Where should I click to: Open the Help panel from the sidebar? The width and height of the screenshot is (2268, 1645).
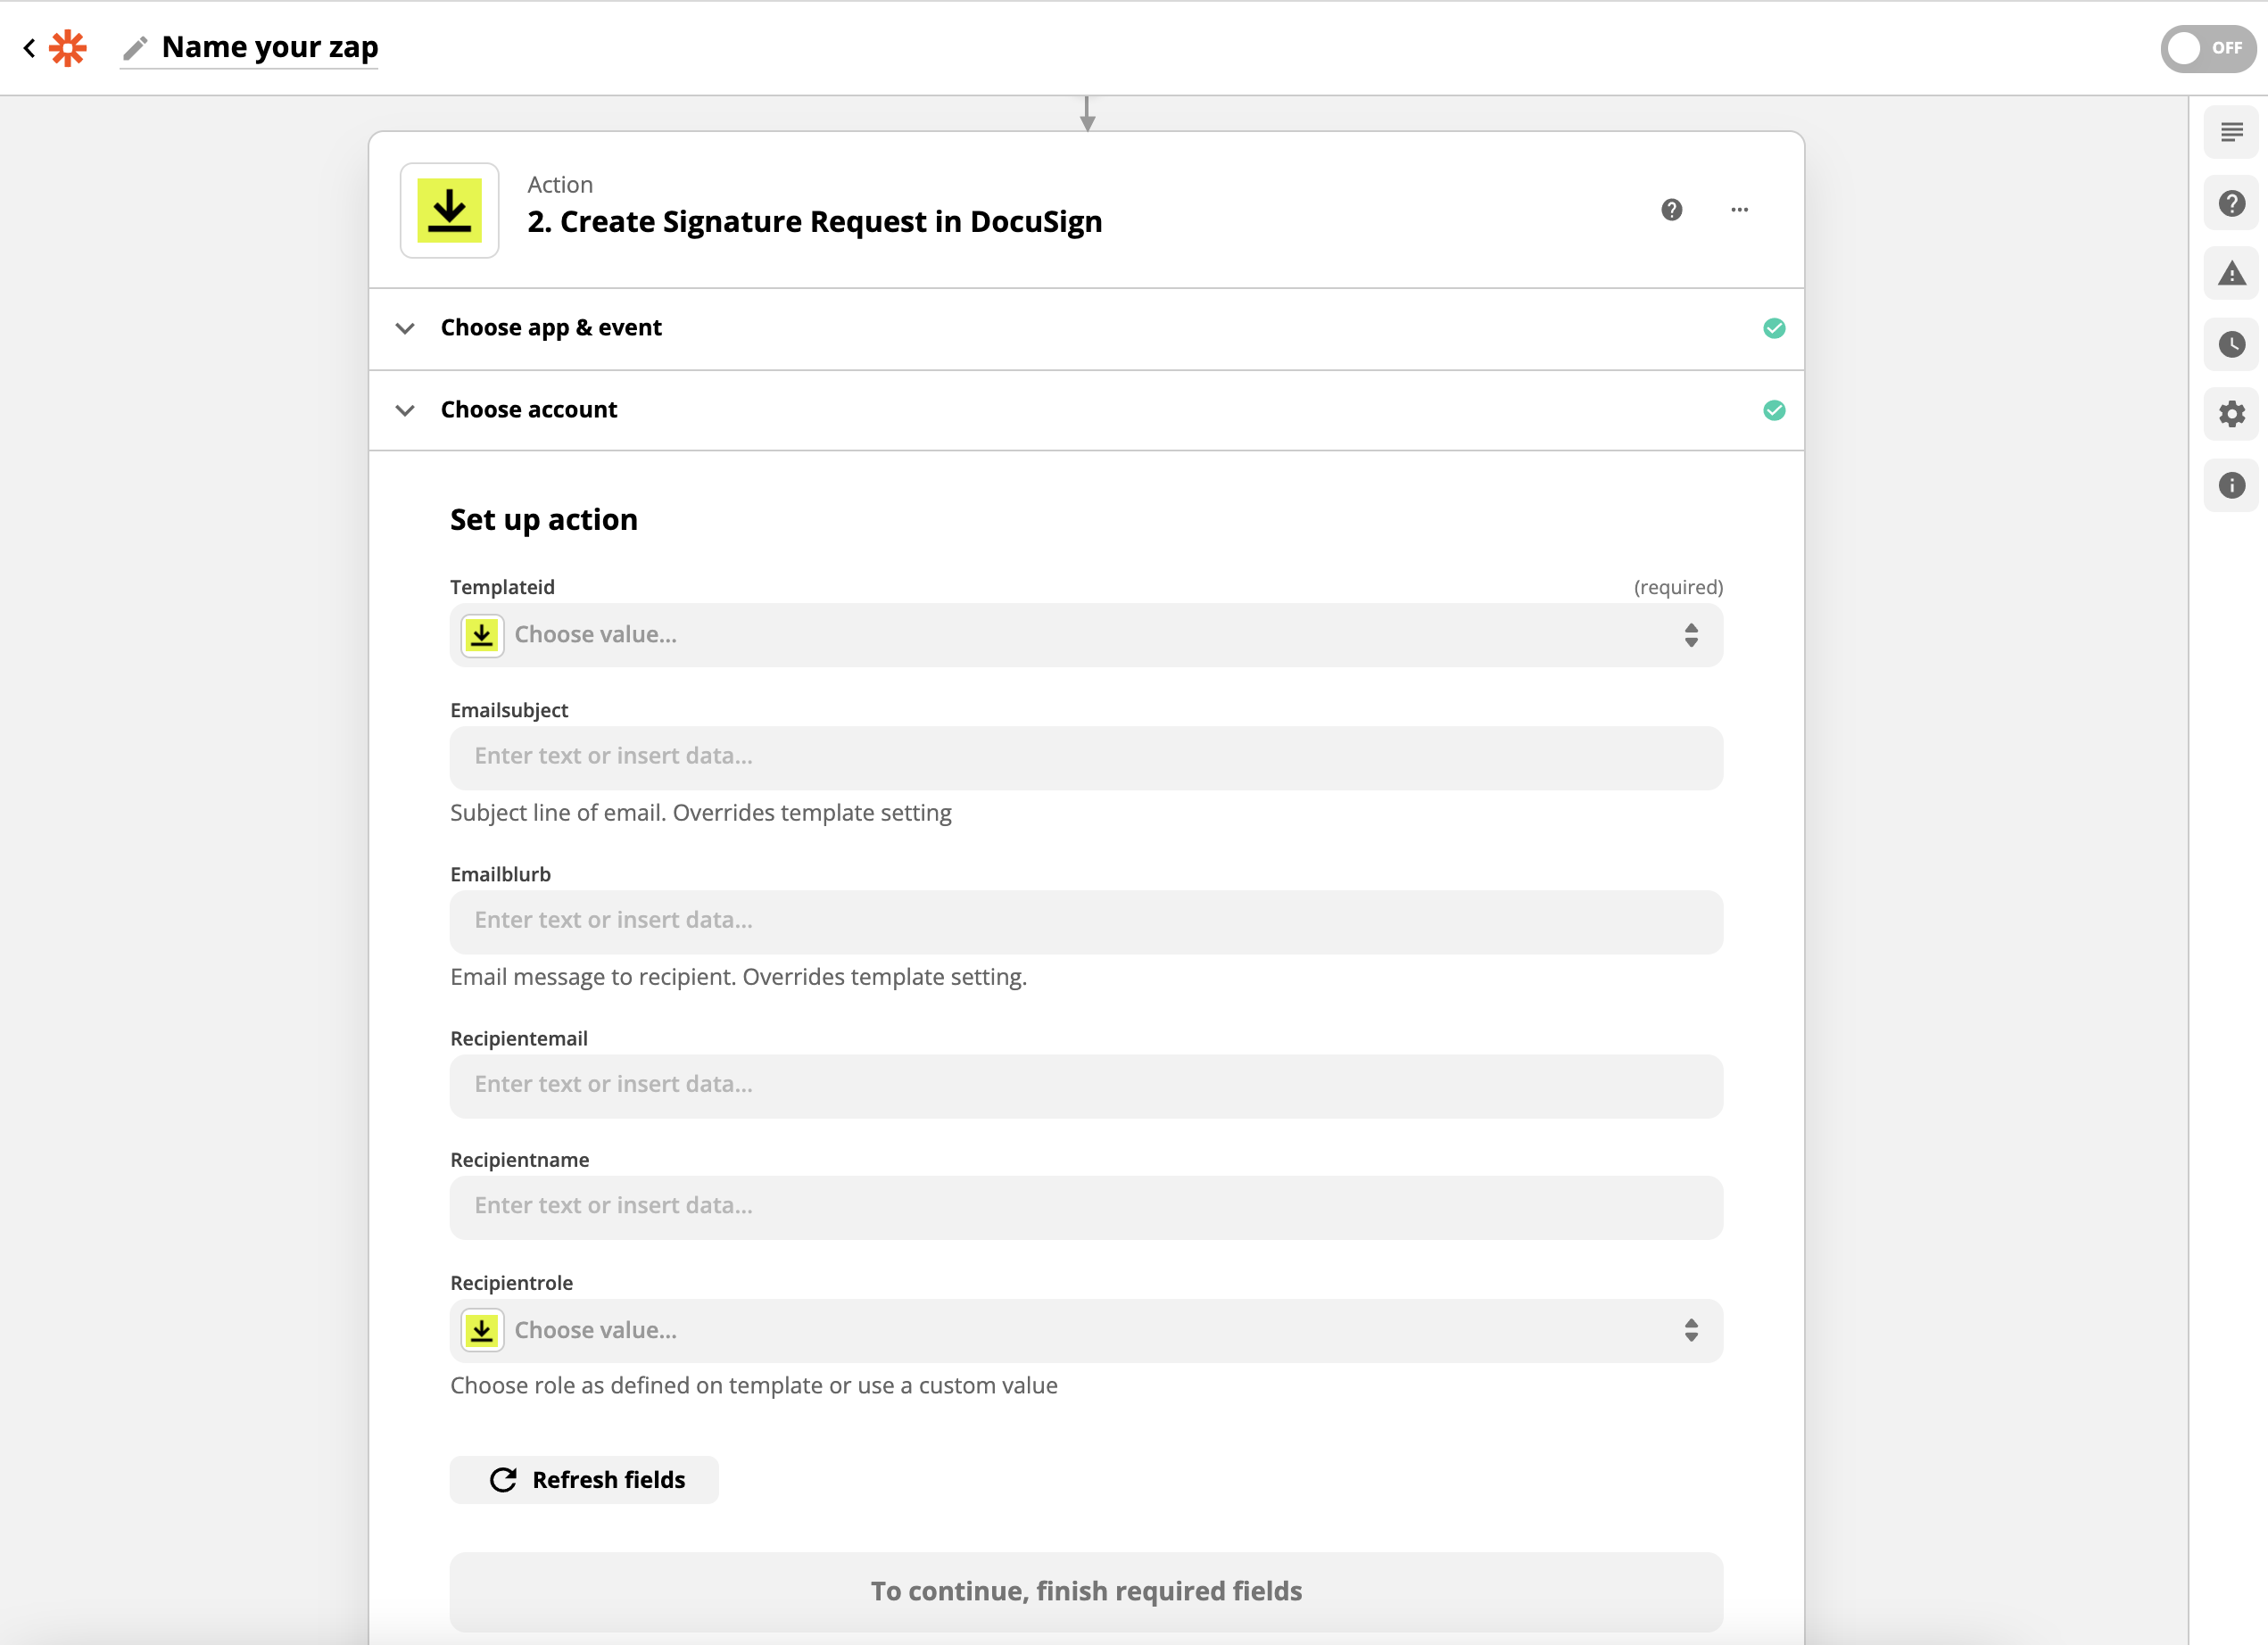point(2231,203)
